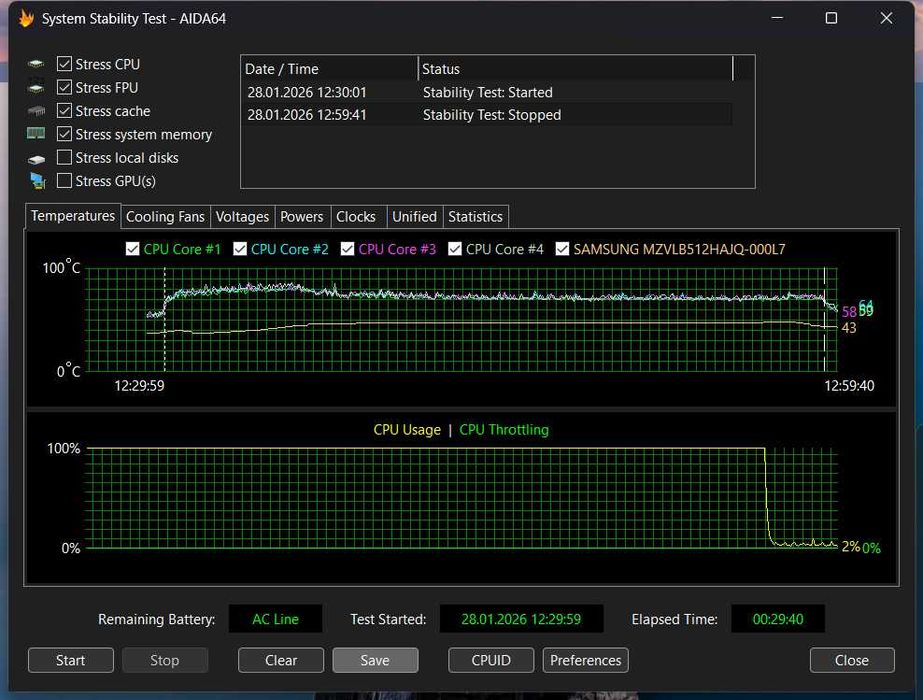This screenshot has height=700, width=923.
Task: Click the 28.01.2026 12:59:41 timestamp cell
Action: pyautogui.click(x=307, y=115)
